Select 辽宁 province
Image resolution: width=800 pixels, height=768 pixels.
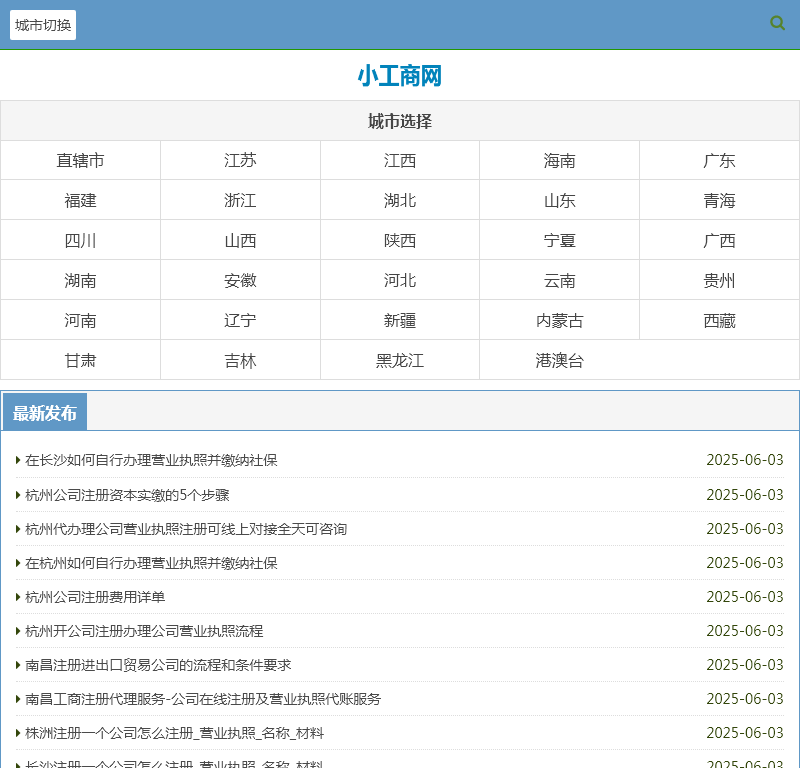240,320
